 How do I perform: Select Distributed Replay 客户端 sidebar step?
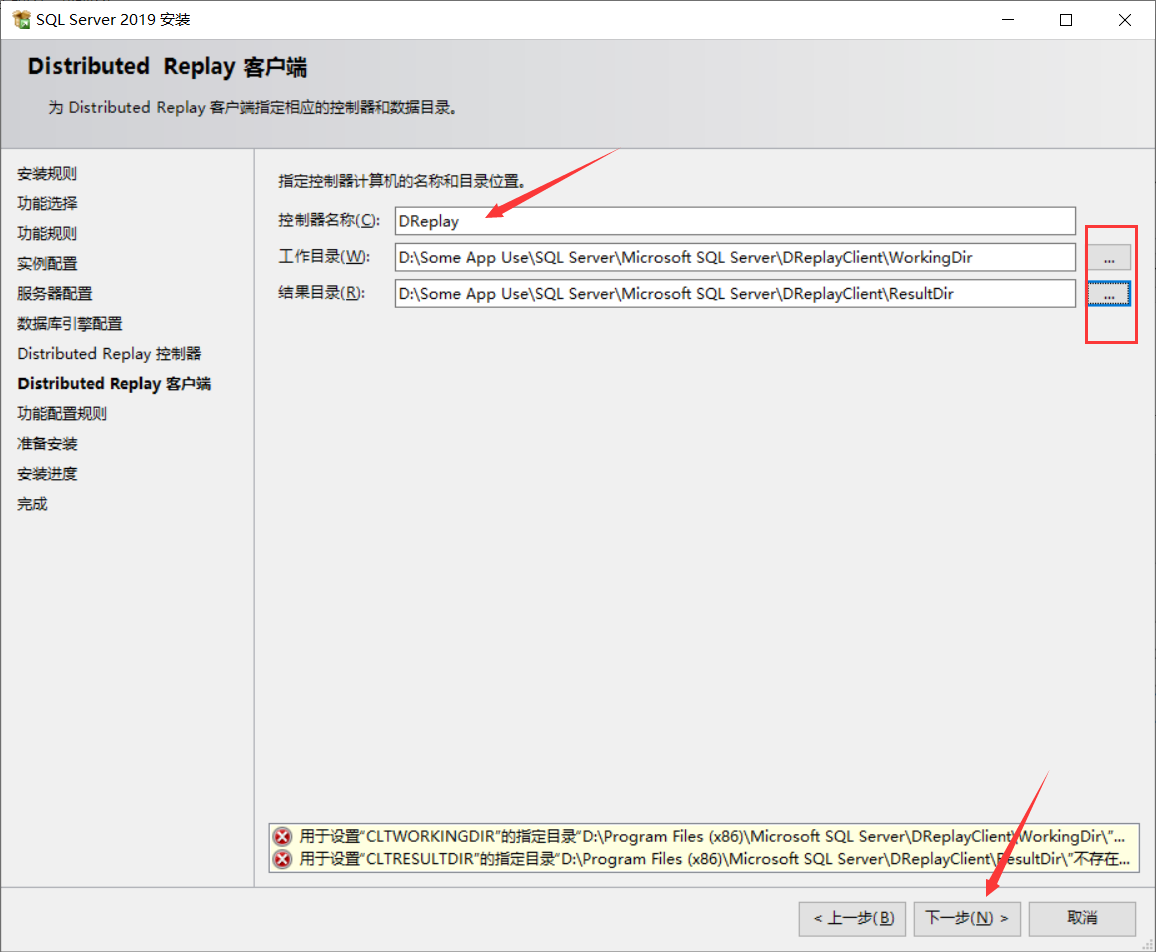(114, 383)
